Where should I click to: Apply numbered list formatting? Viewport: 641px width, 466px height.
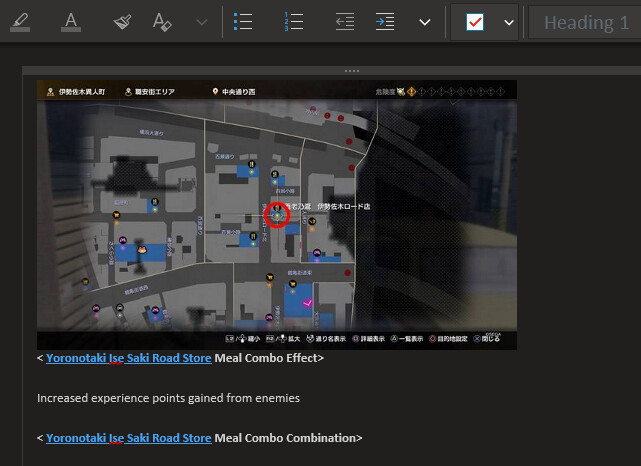(x=294, y=22)
